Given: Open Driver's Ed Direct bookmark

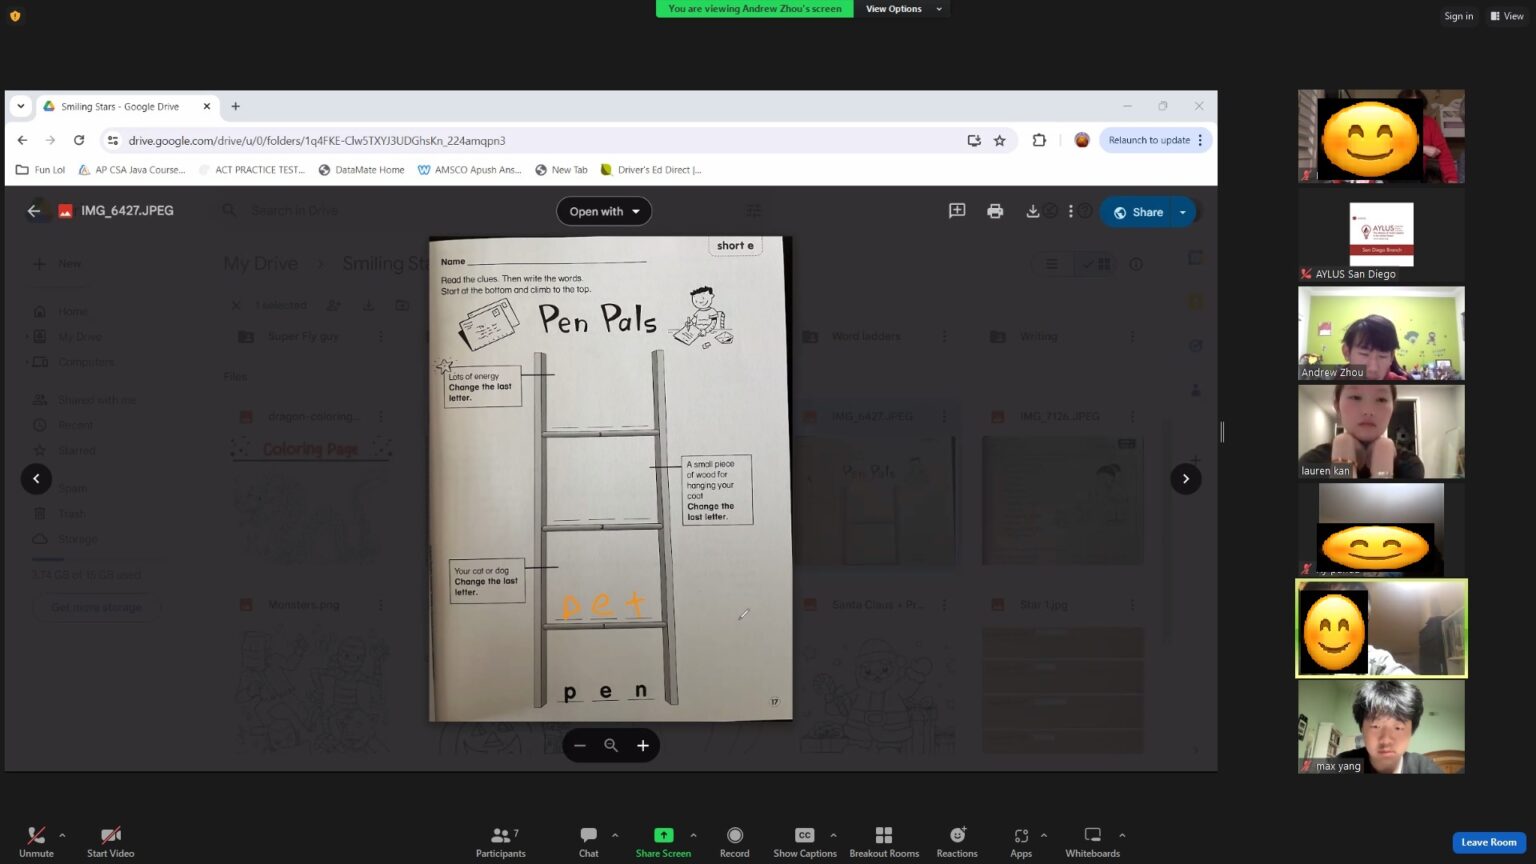Looking at the screenshot, I should tap(651, 170).
